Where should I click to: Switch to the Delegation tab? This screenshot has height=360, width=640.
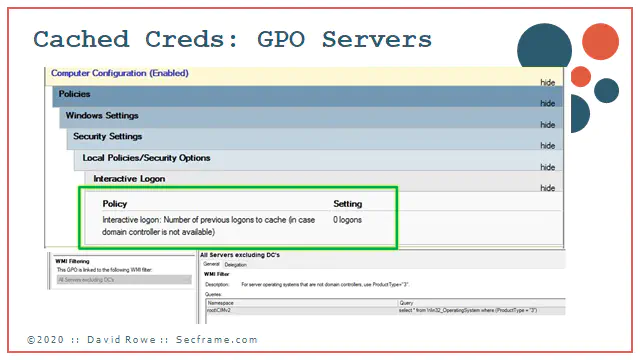click(236, 264)
